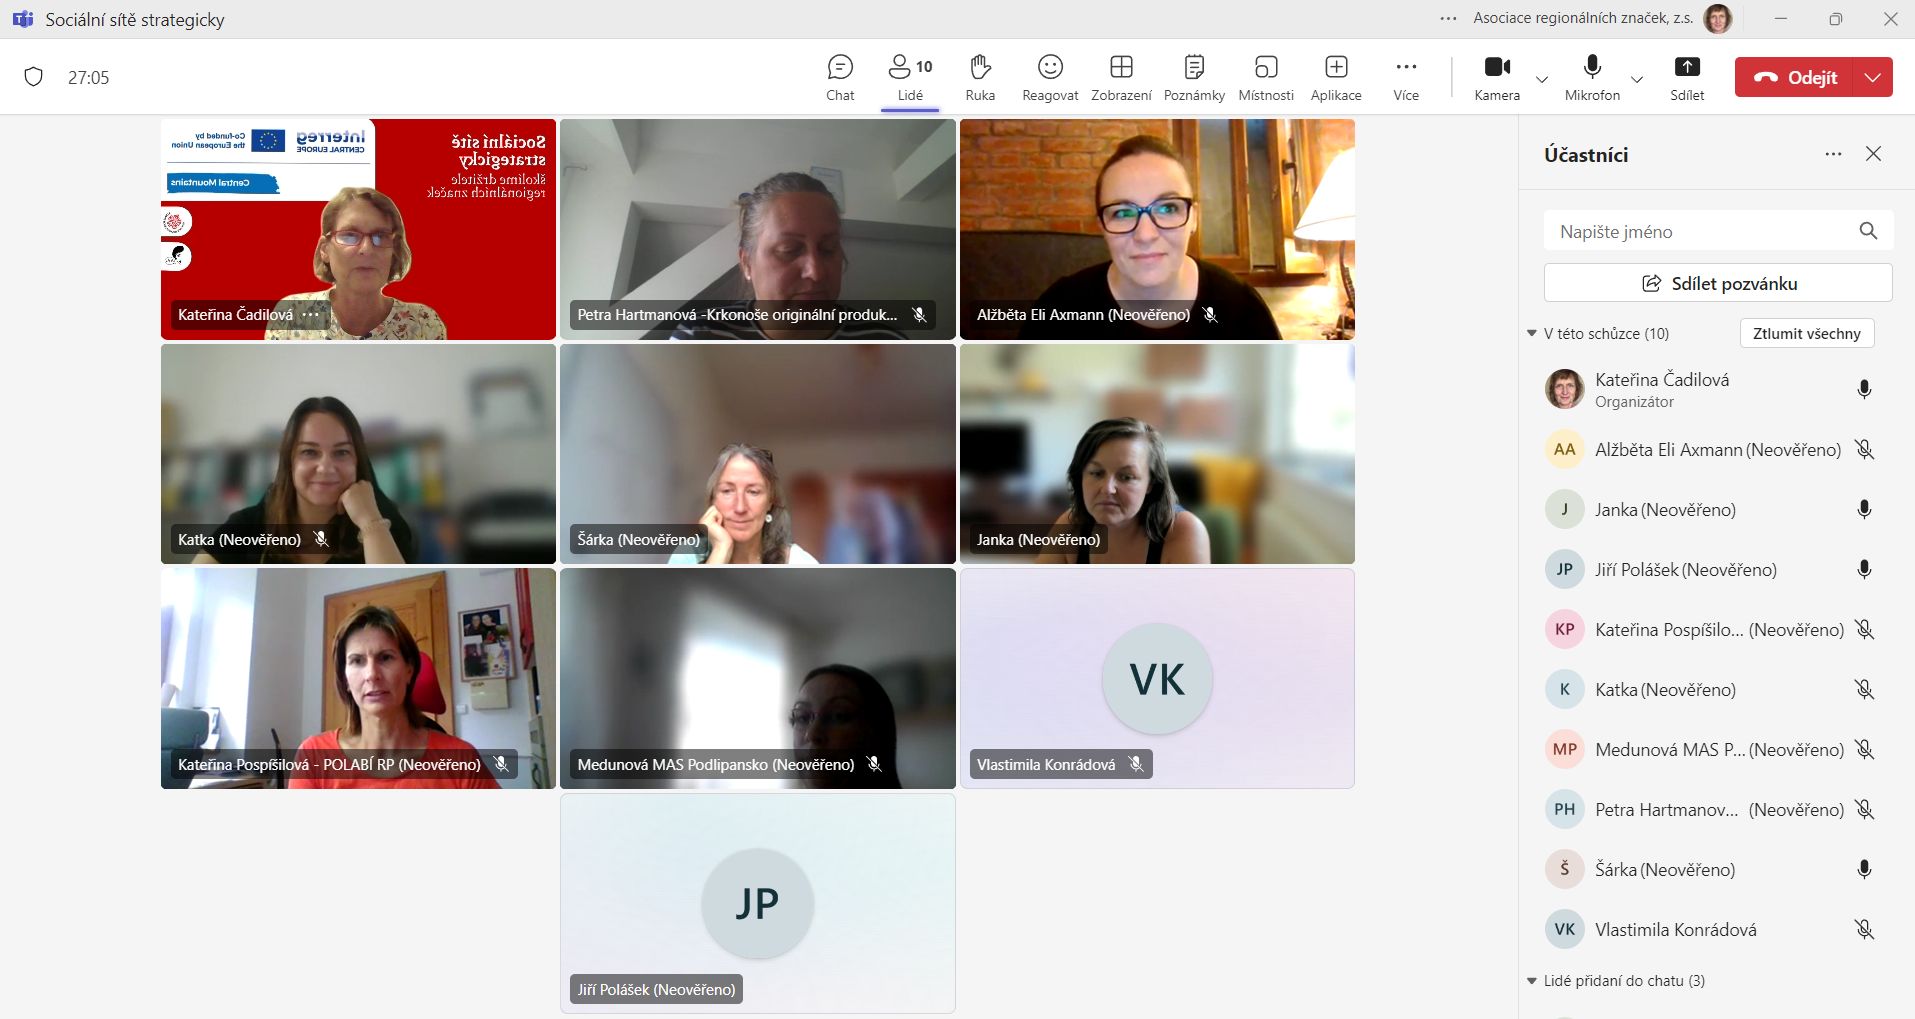
Task: Open the Chat panel
Action: [840, 77]
